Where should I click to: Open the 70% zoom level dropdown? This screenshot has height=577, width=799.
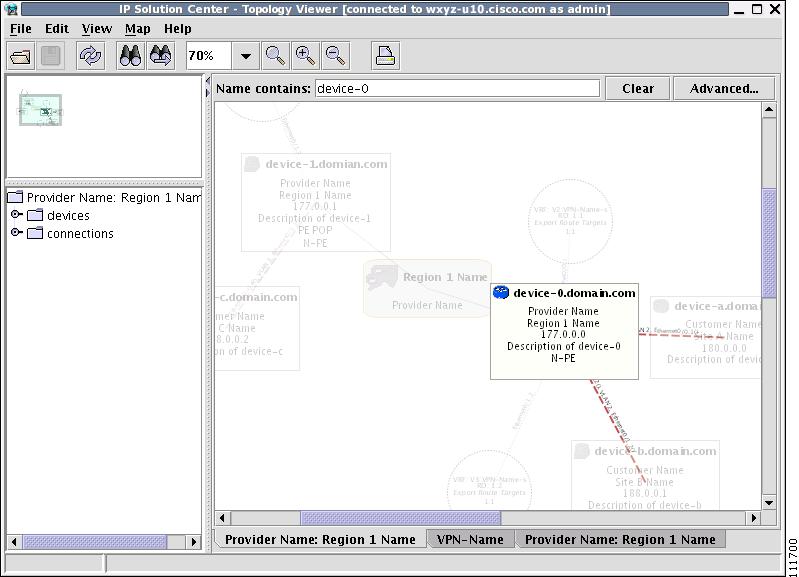246,56
